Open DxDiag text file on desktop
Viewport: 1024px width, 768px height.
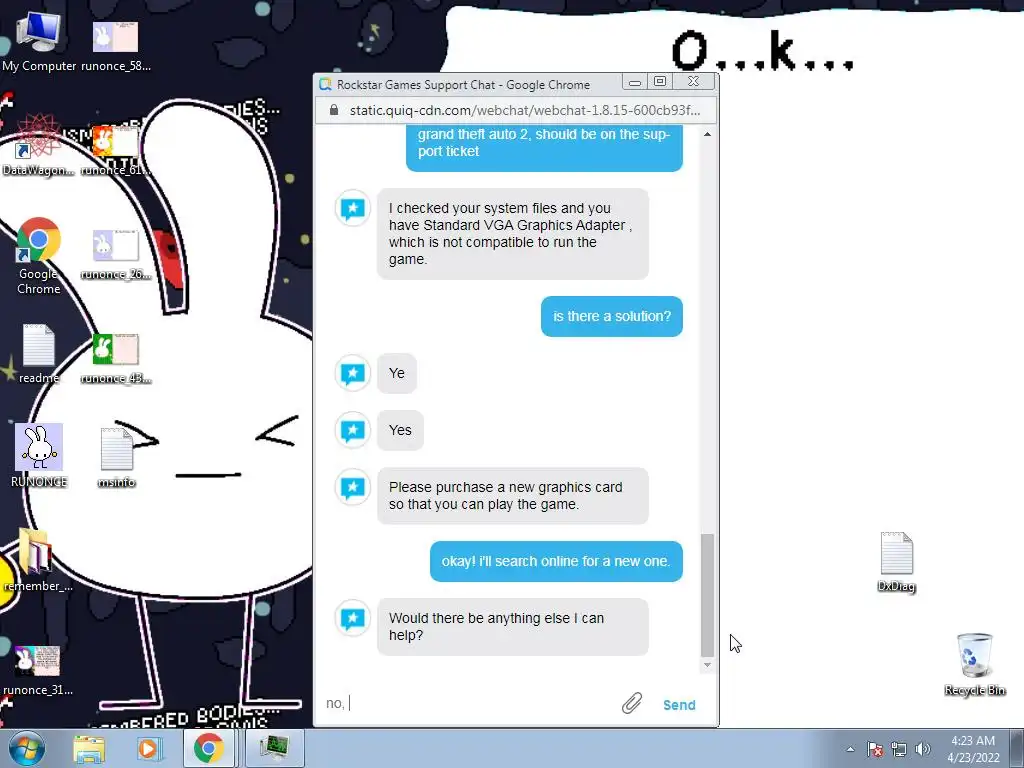[x=896, y=562]
